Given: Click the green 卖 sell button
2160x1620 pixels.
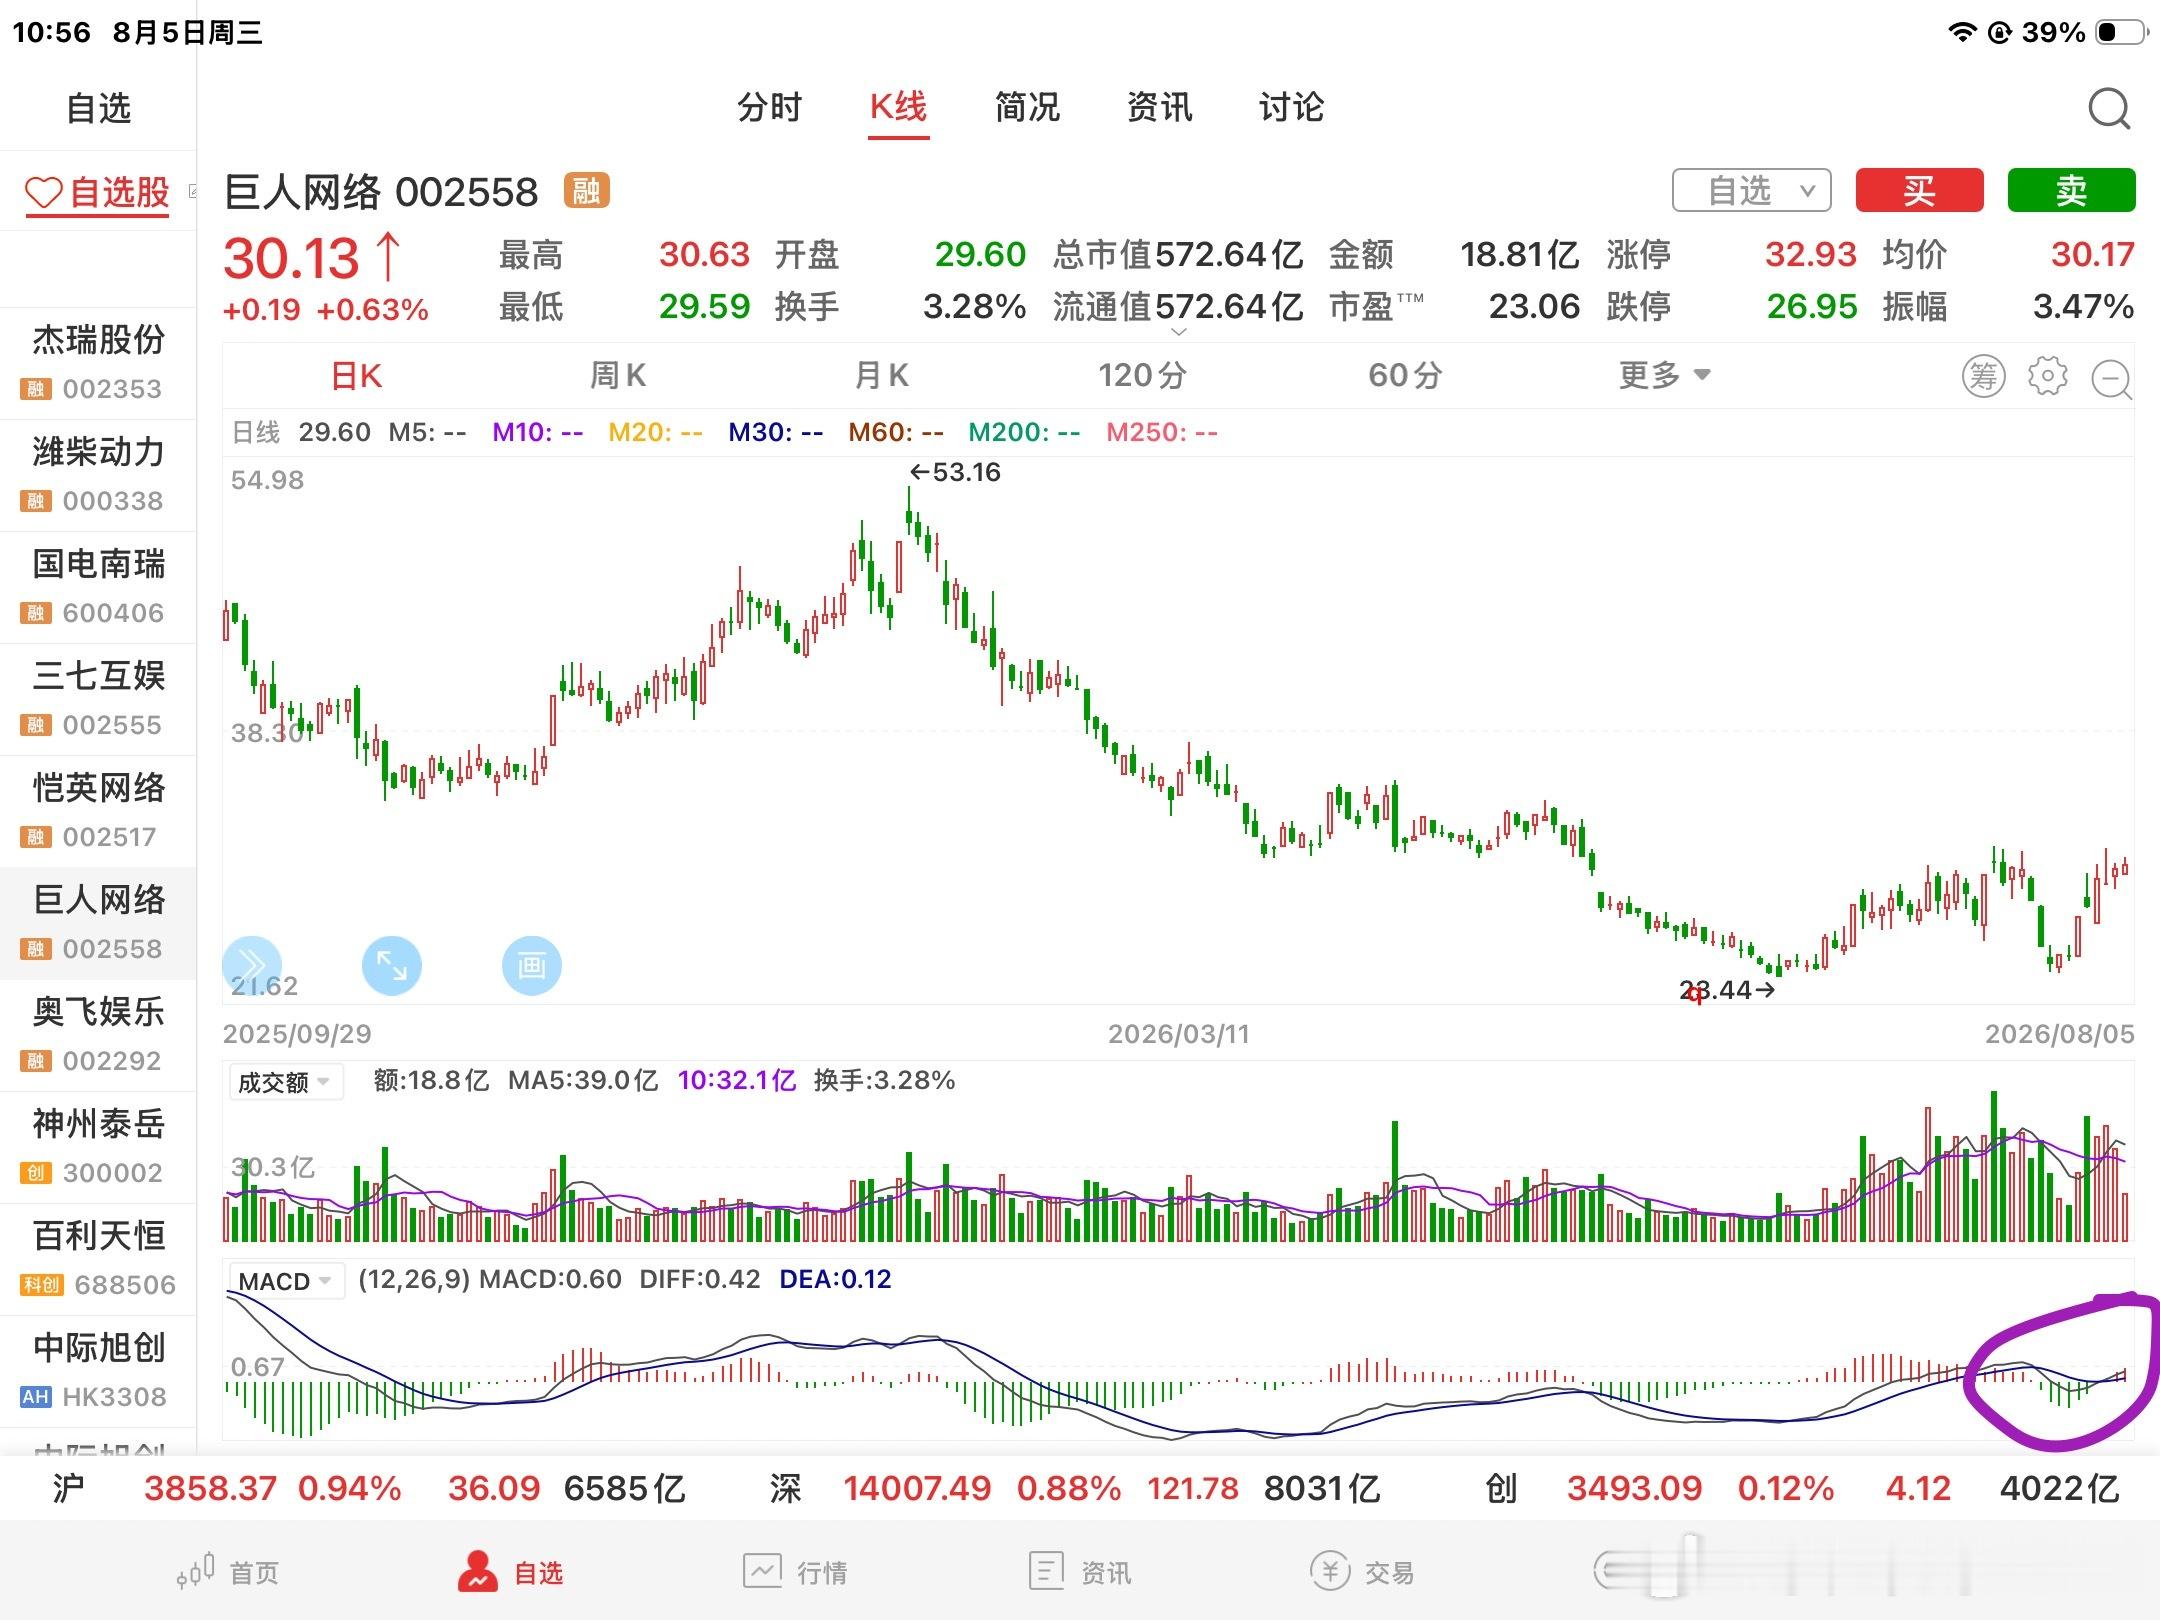Looking at the screenshot, I should click(2071, 190).
